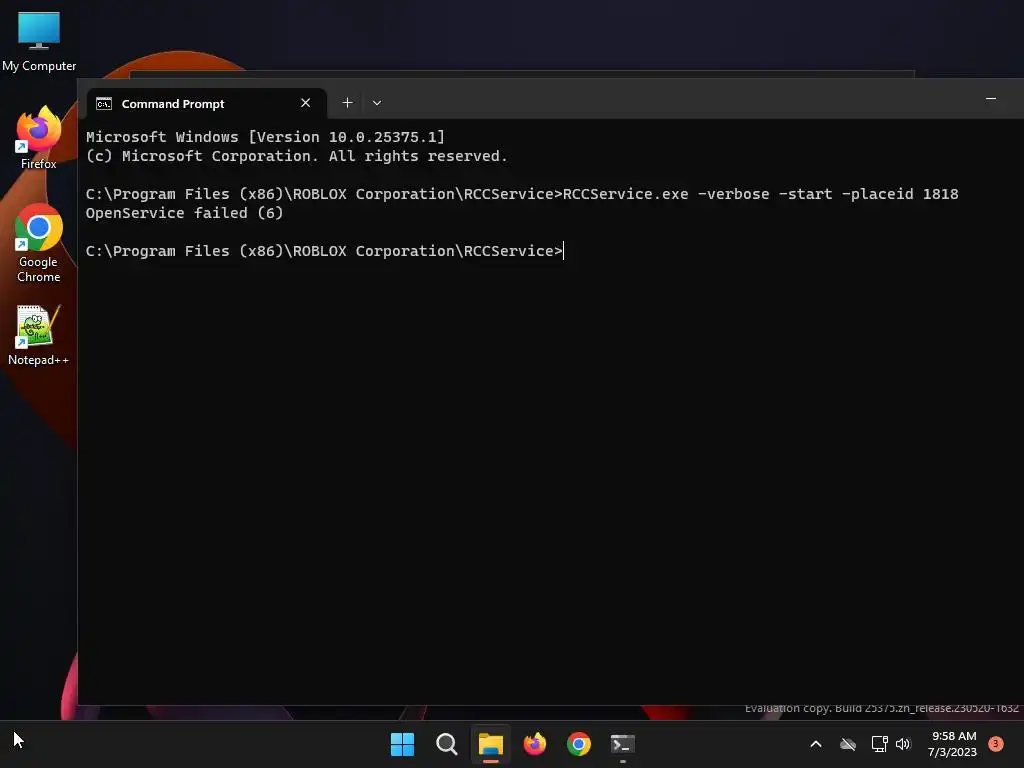This screenshot has height=768, width=1024.
Task: Select the Terminal icon in the taskbar
Action: (622, 744)
